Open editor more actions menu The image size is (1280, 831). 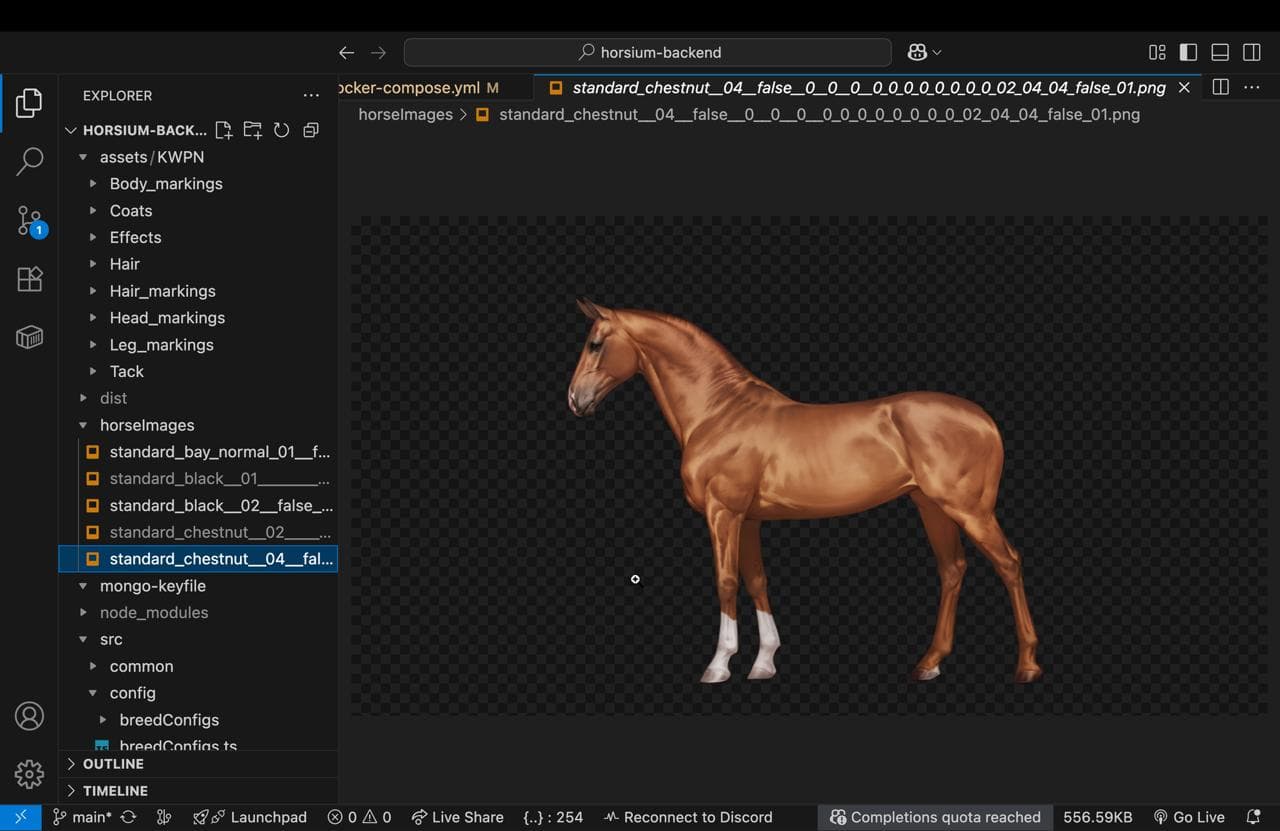(1252, 87)
